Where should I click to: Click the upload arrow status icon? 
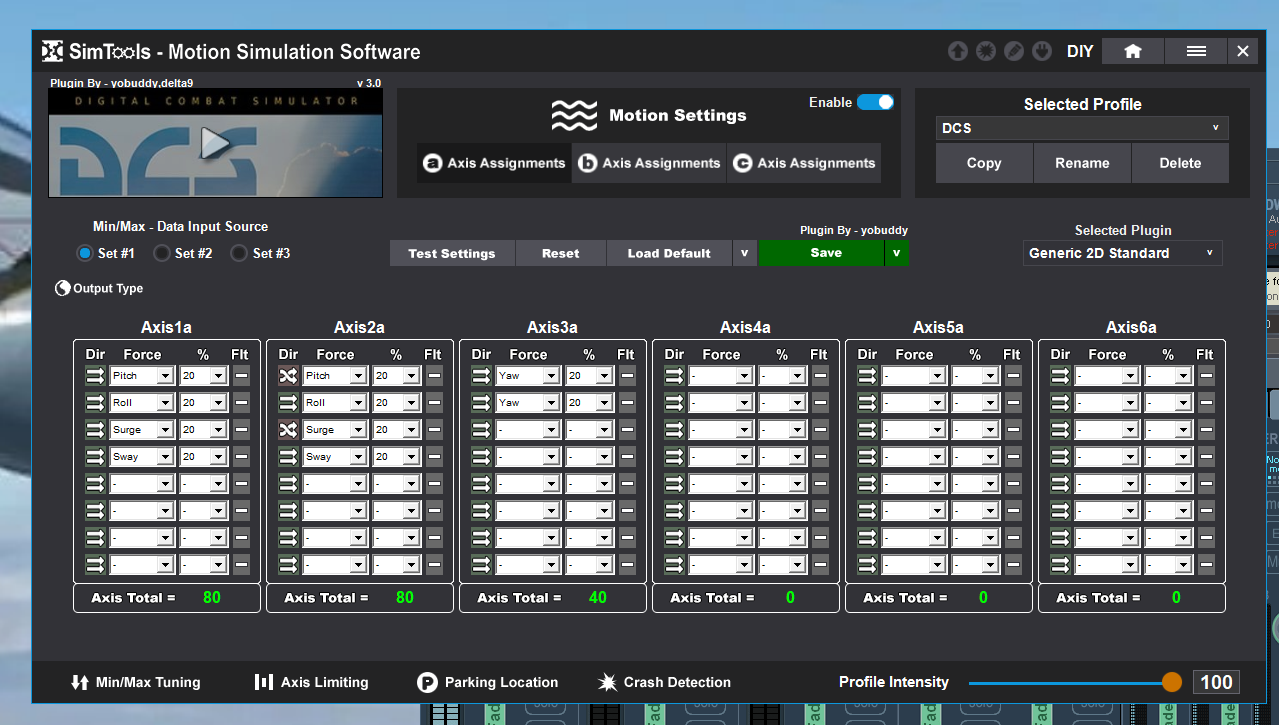pos(957,52)
